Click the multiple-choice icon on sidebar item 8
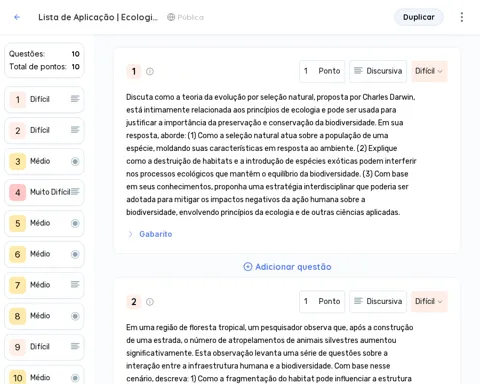This screenshot has height=384, width=480. click(75, 316)
